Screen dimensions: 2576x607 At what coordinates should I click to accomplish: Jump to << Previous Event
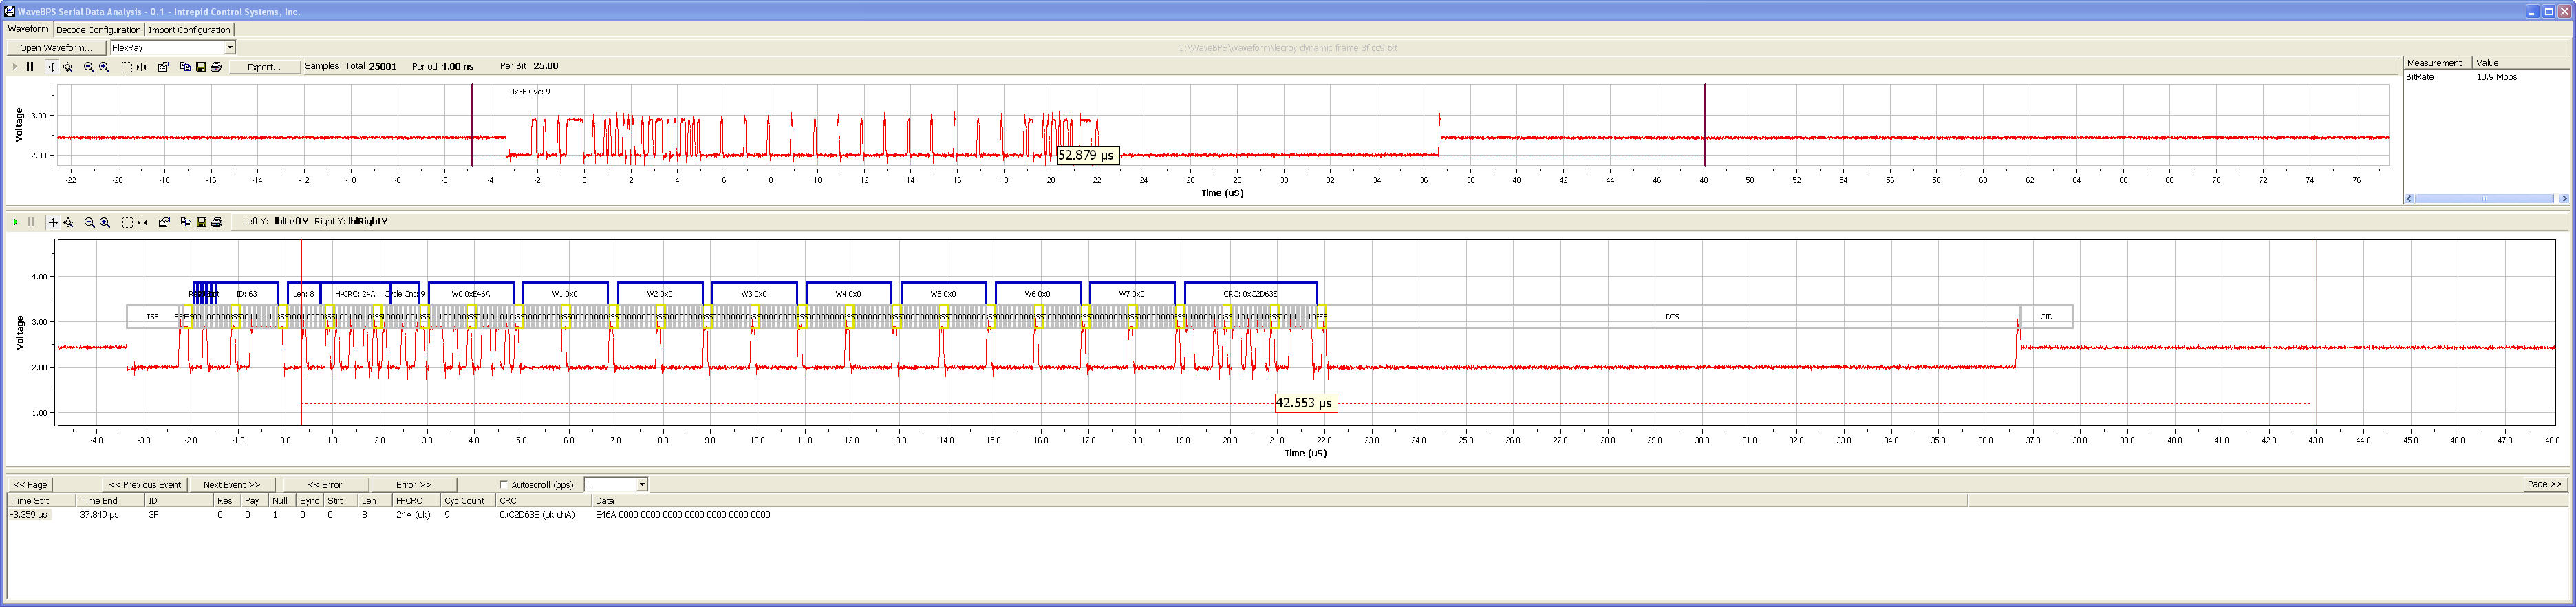[145, 484]
